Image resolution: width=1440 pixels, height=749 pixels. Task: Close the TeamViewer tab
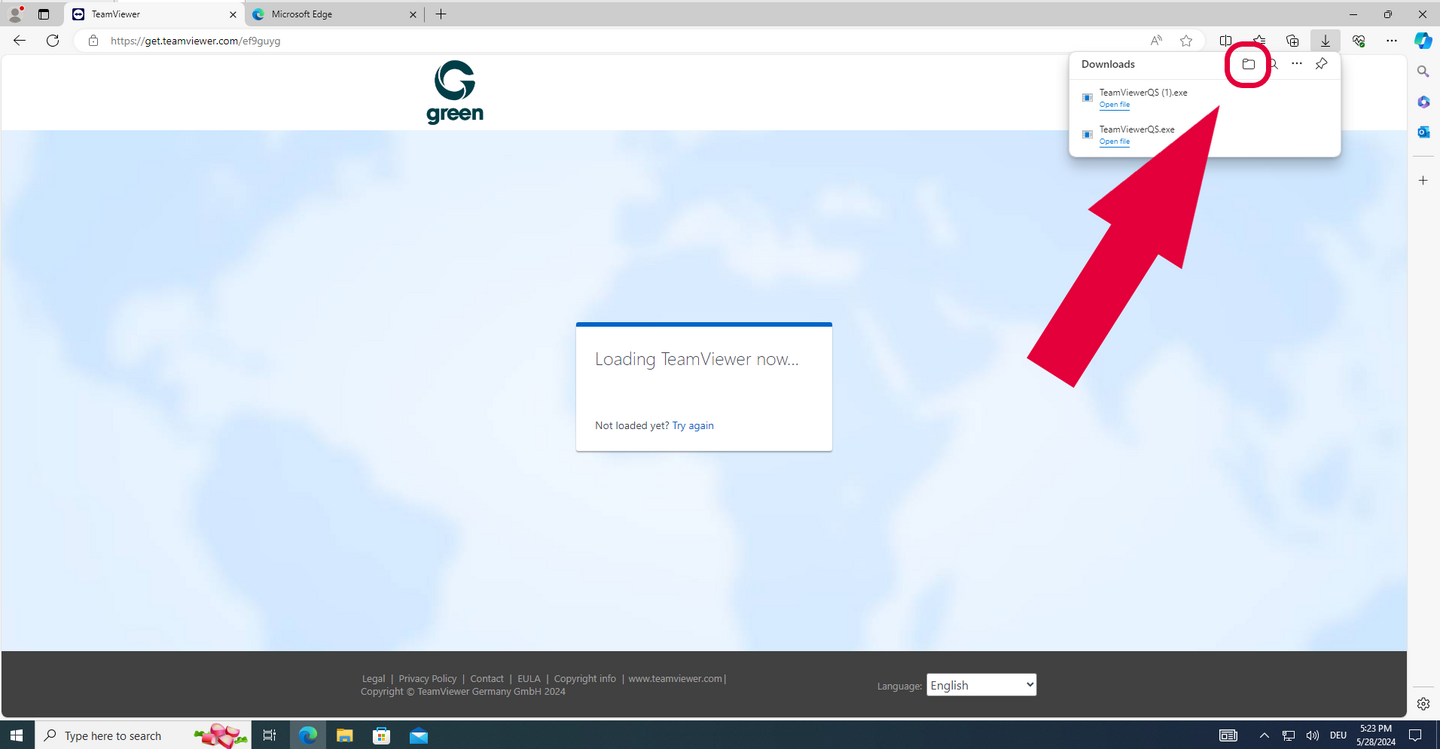coord(233,14)
